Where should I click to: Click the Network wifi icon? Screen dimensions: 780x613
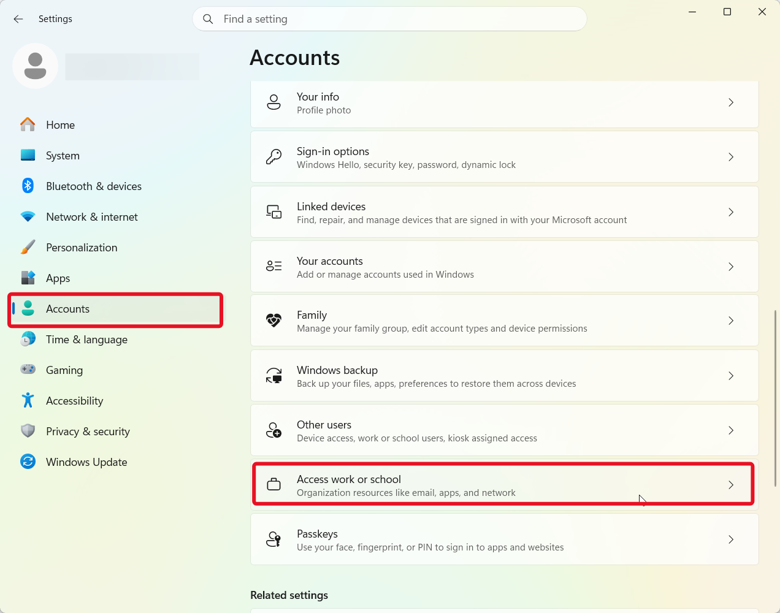28,216
